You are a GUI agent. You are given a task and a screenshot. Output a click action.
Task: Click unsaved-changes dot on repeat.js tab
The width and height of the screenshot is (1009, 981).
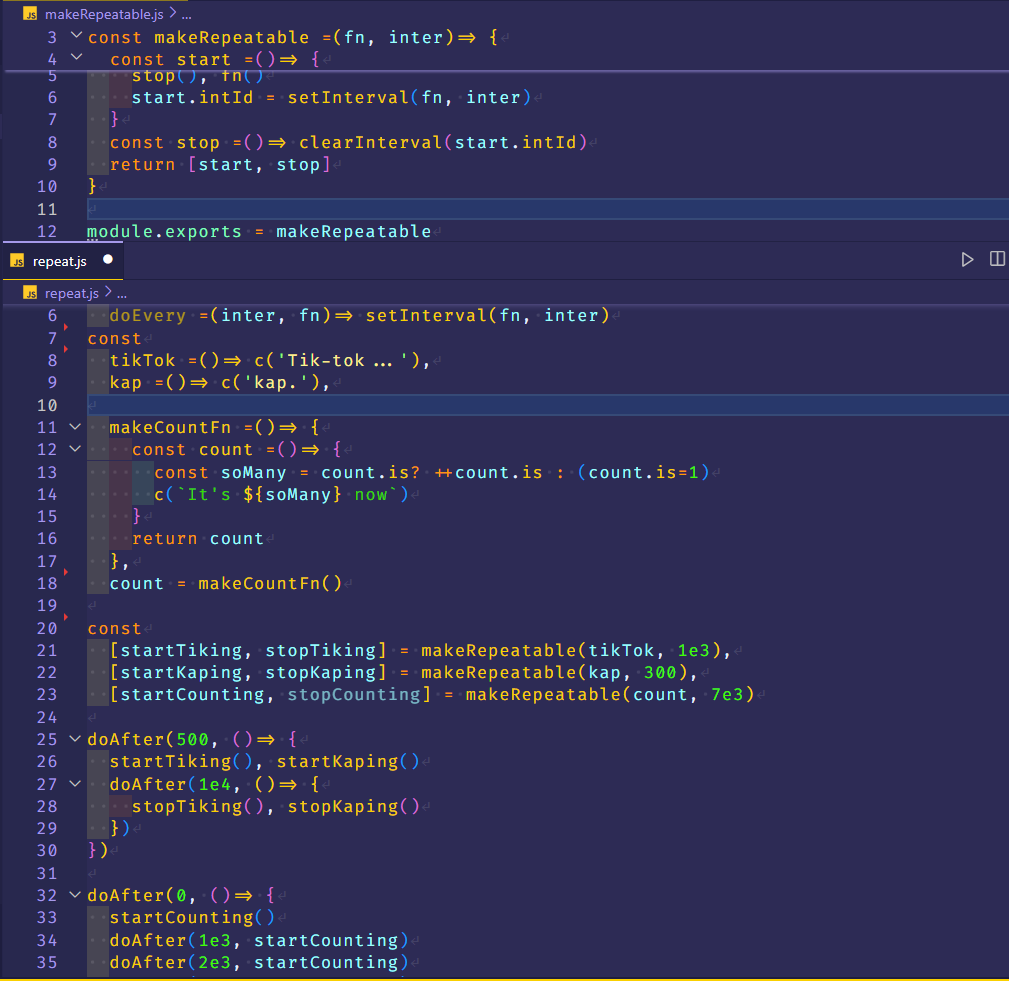[108, 259]
